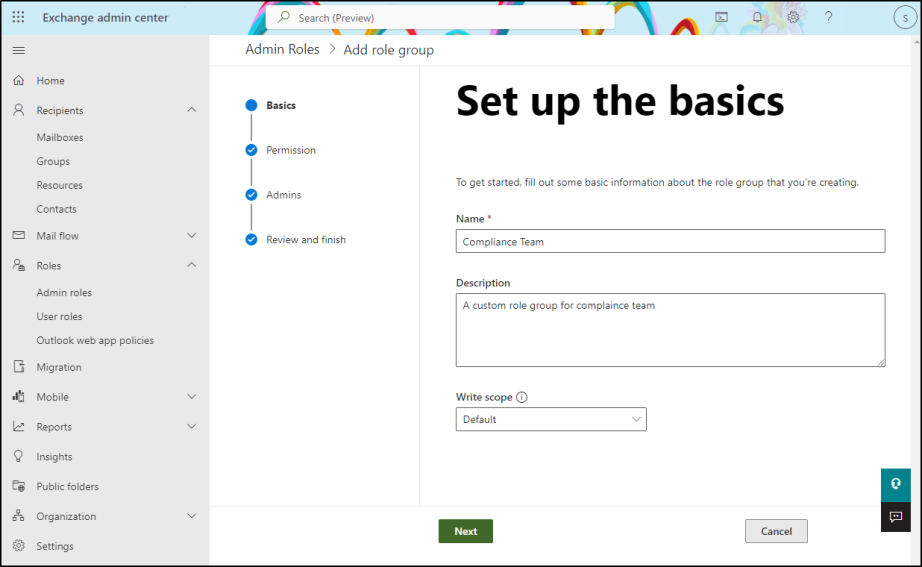Focus the Search (Preview) box
Screen dimensions: 922x567
point(440,18)
